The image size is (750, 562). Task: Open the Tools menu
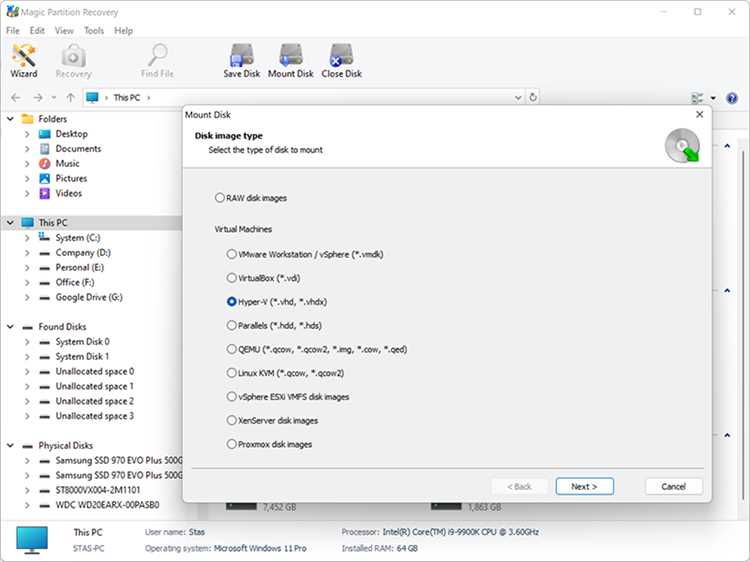pyautogui.click(x=94, y=31)
